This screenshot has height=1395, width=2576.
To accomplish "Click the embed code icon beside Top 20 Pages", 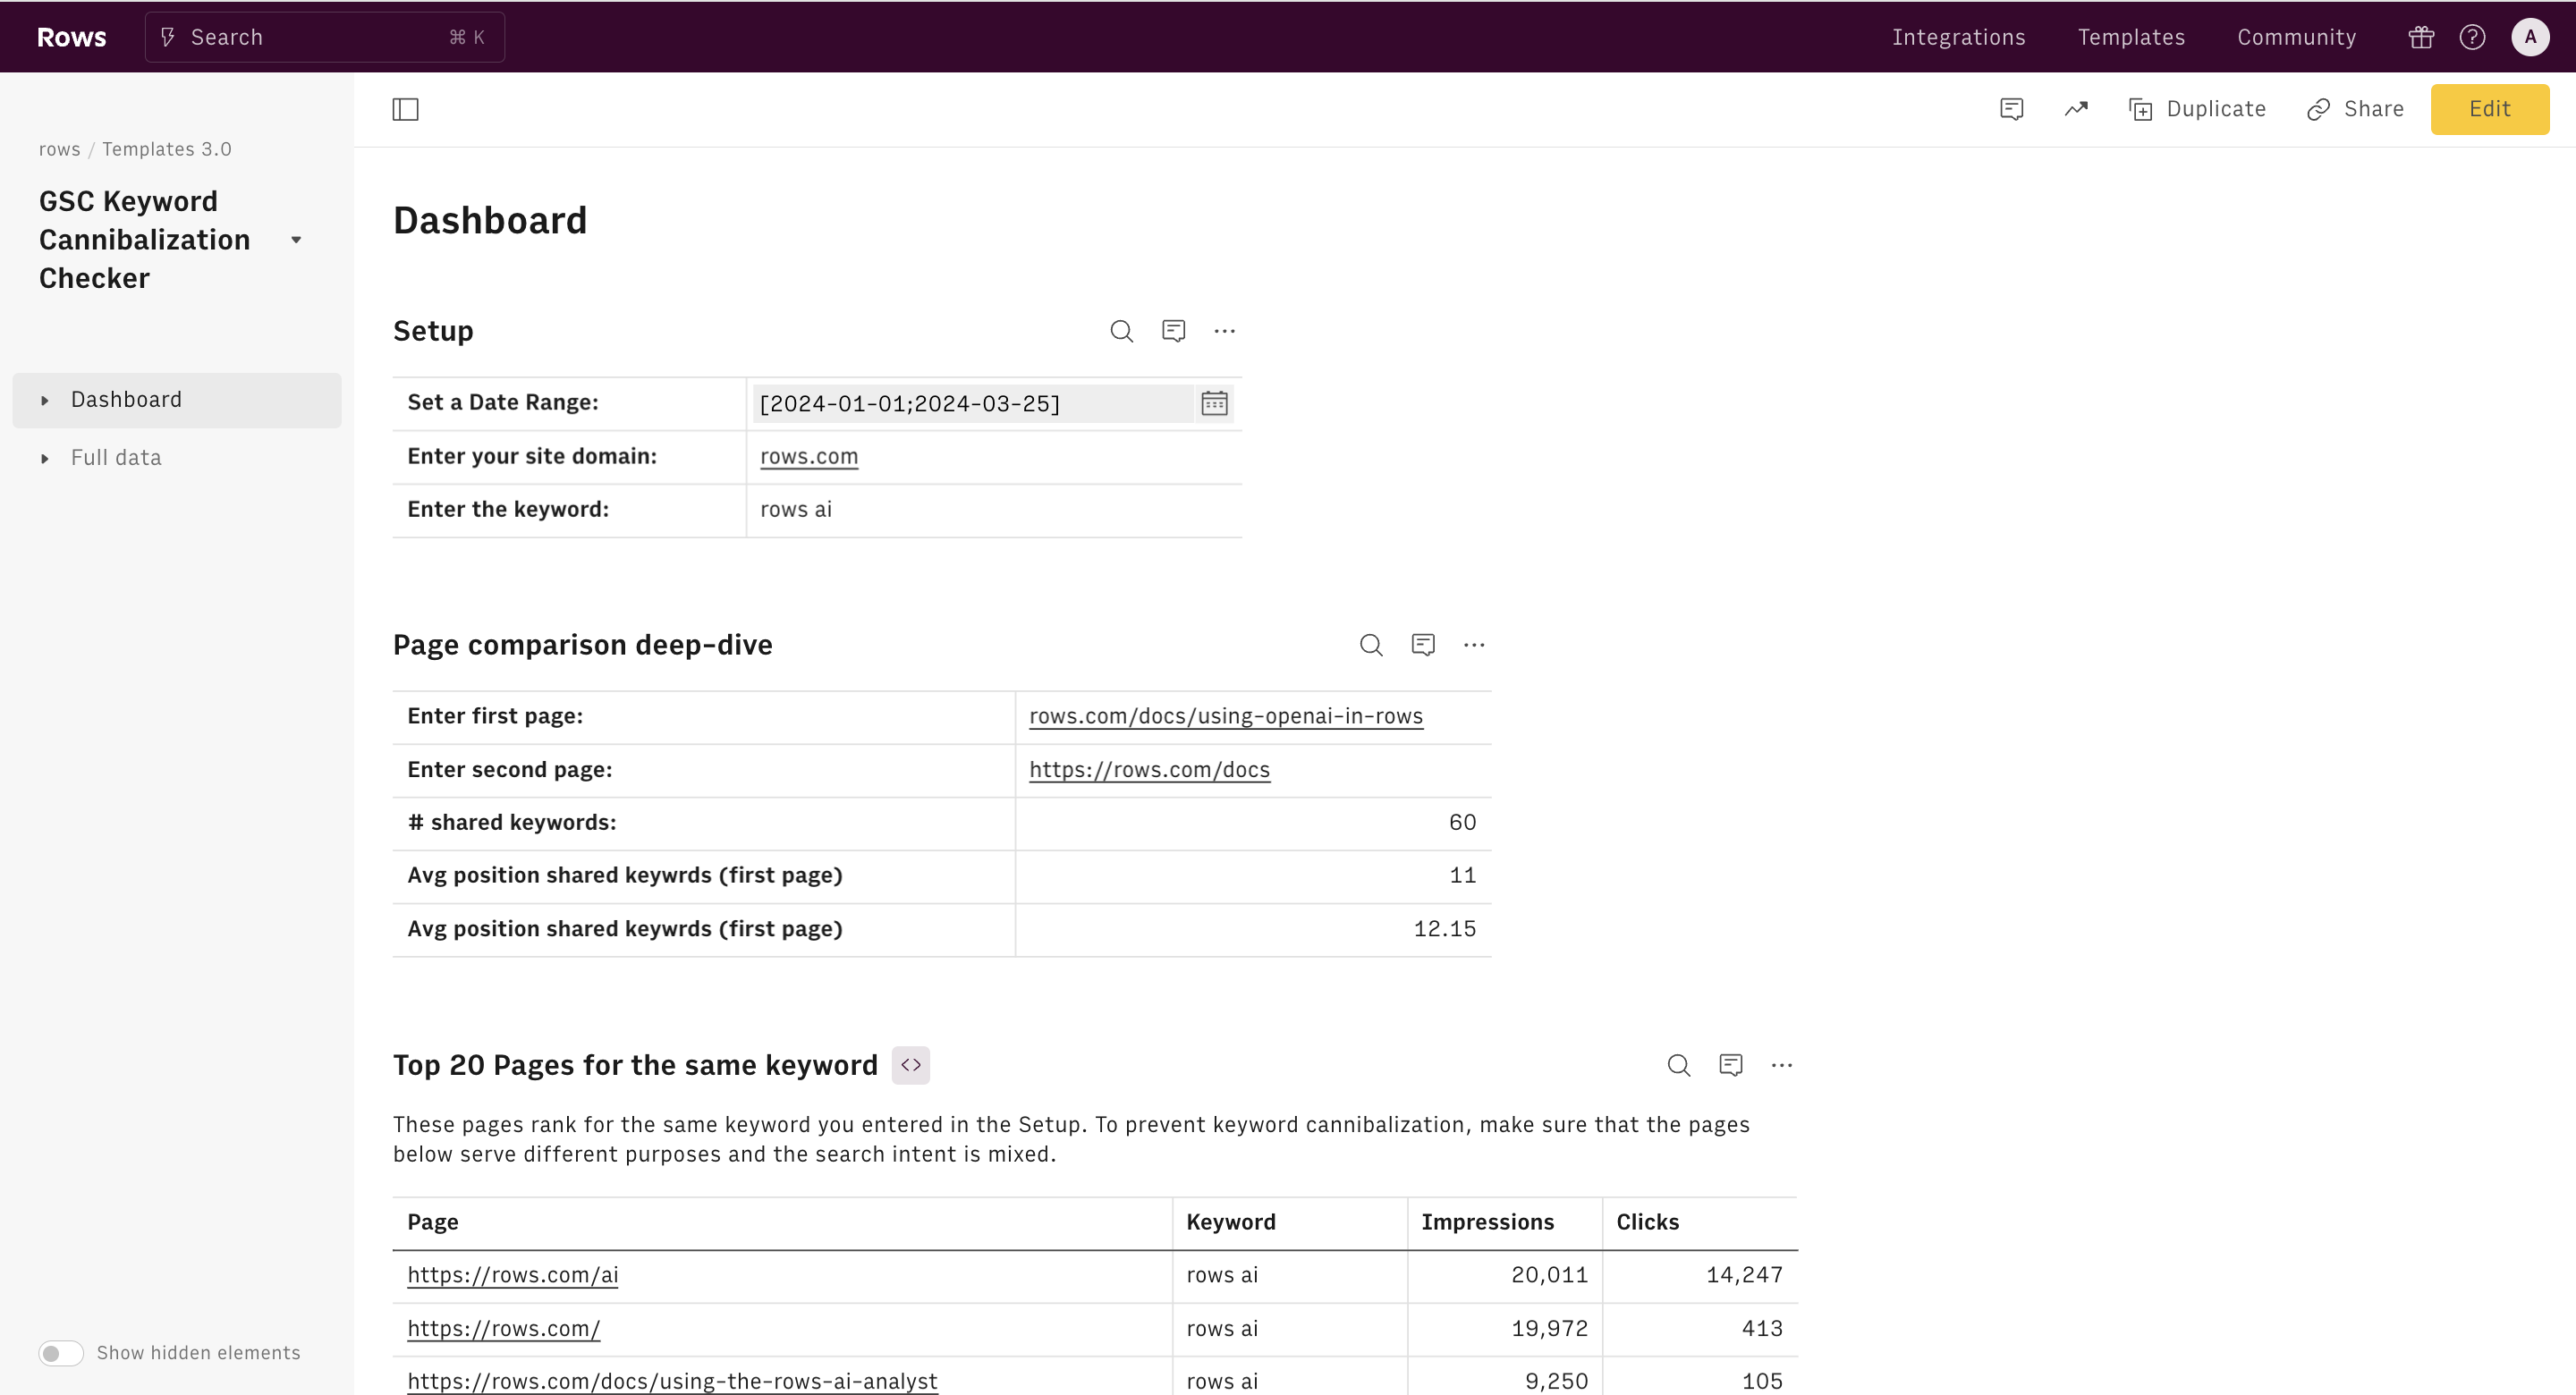I will click(x=910, y=1065).
